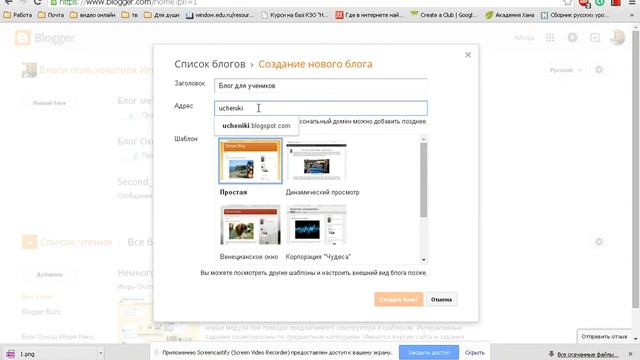Open the Академия Хана bookmark
Viewport: 640px width, 360px height.
[509, 15]
